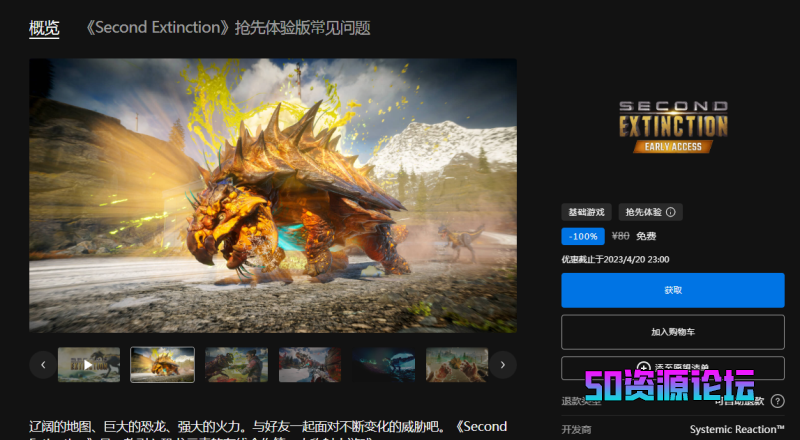Click the -100% discount badge

(x=583, y=236)
